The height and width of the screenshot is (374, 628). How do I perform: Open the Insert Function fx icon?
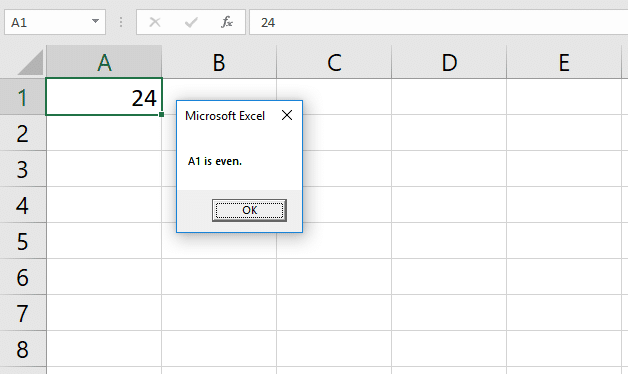227,22
